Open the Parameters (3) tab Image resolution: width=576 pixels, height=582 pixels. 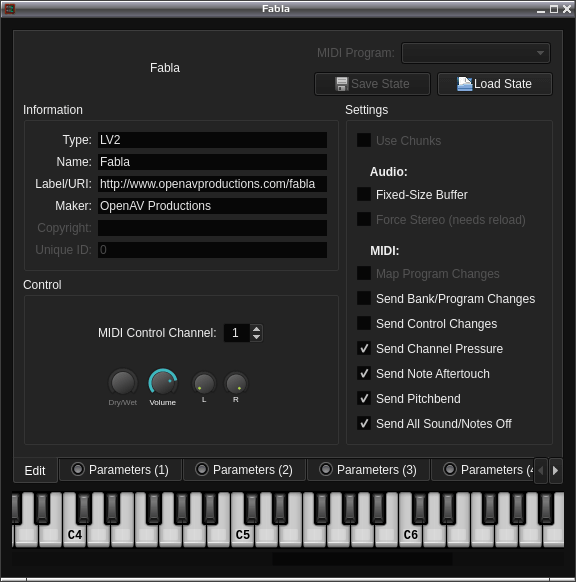[x=368, y=470]
